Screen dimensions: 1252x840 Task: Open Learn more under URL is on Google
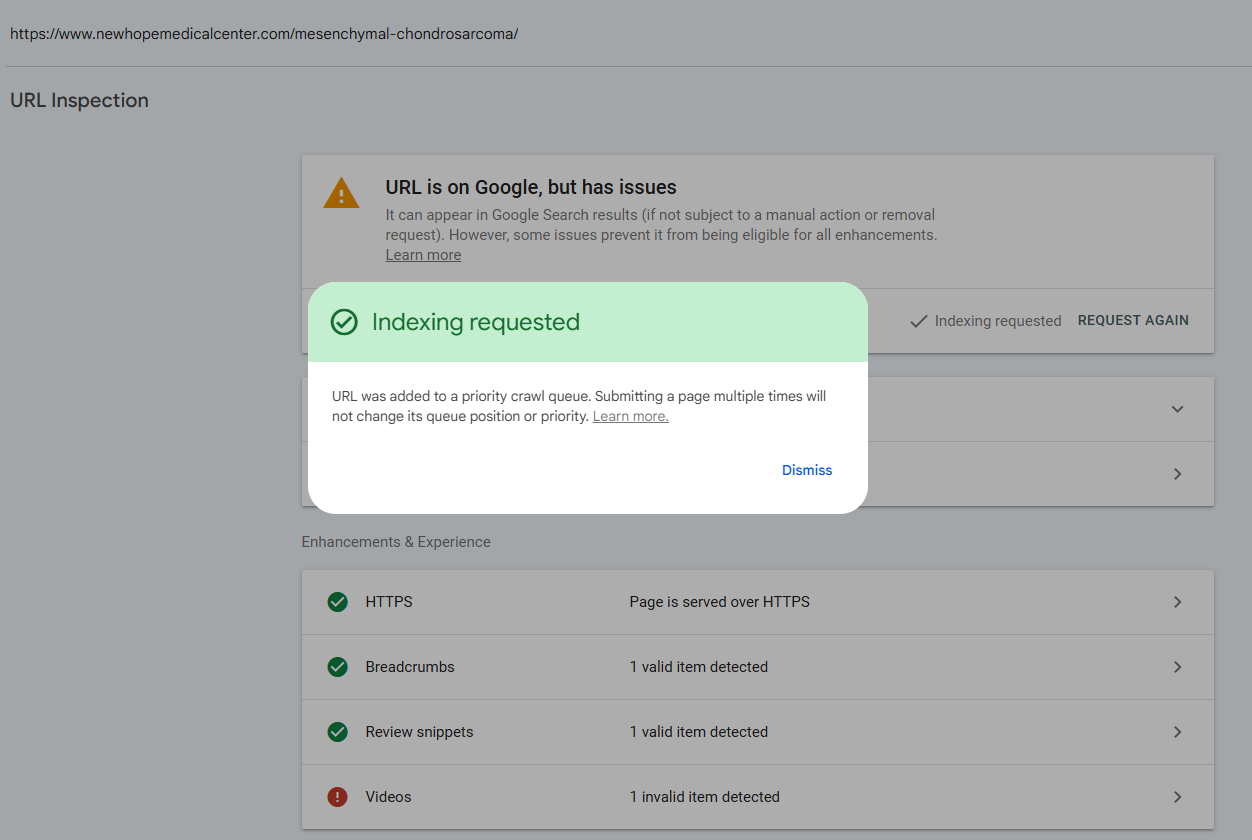click(423, 255)
